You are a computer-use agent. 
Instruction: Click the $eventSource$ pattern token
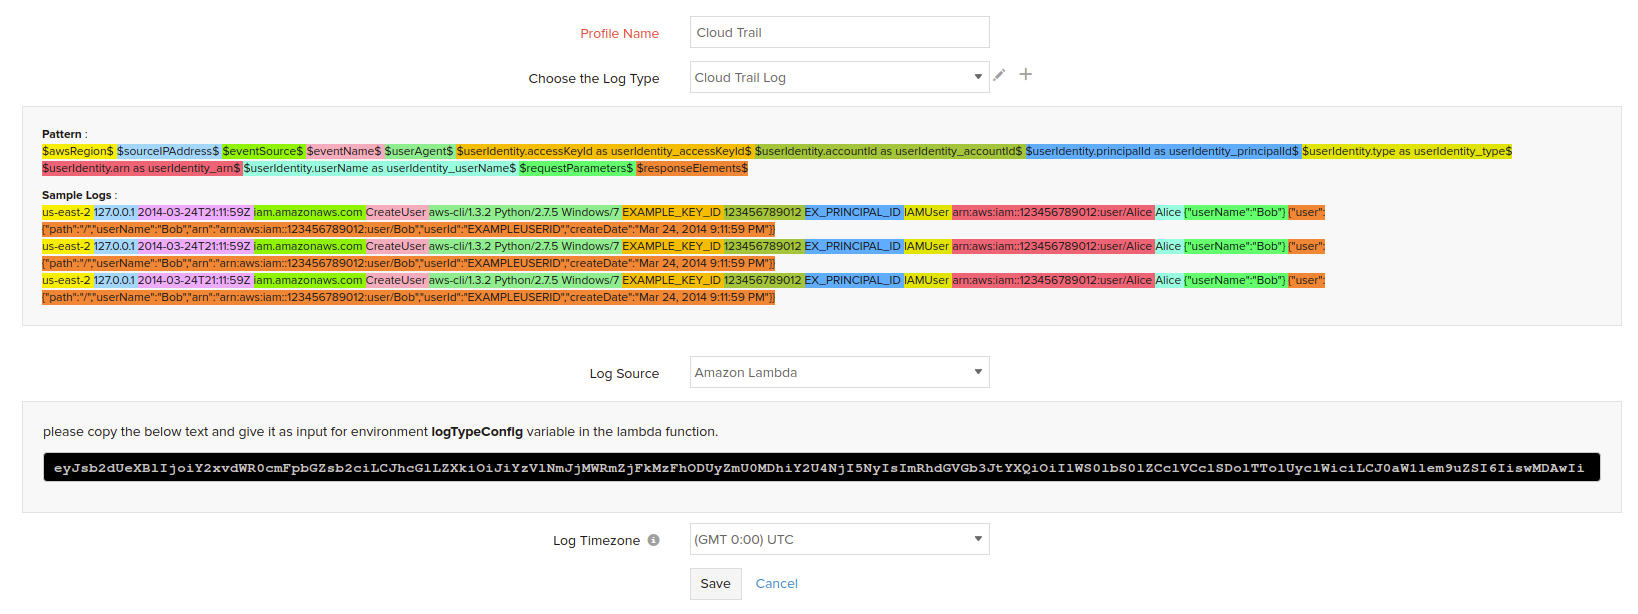point(263,151)
